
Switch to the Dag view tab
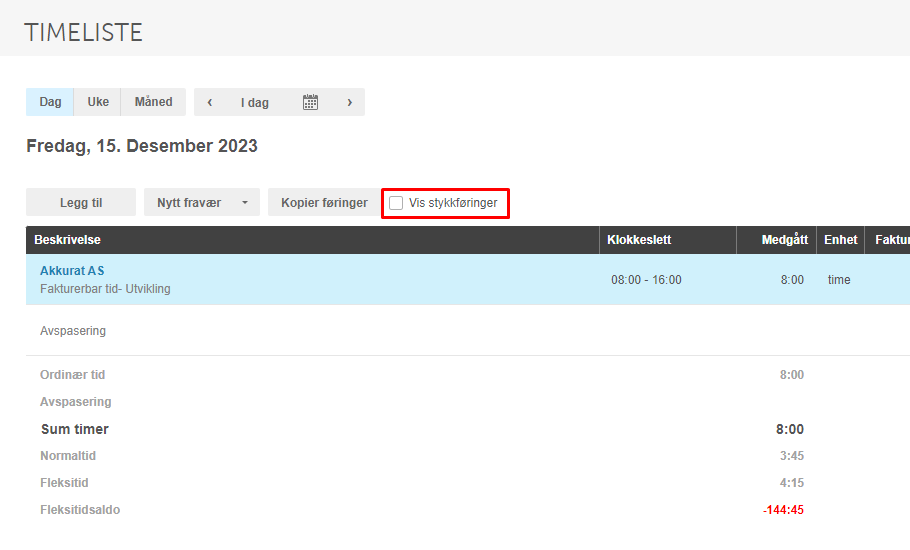[x=50, y=102]
